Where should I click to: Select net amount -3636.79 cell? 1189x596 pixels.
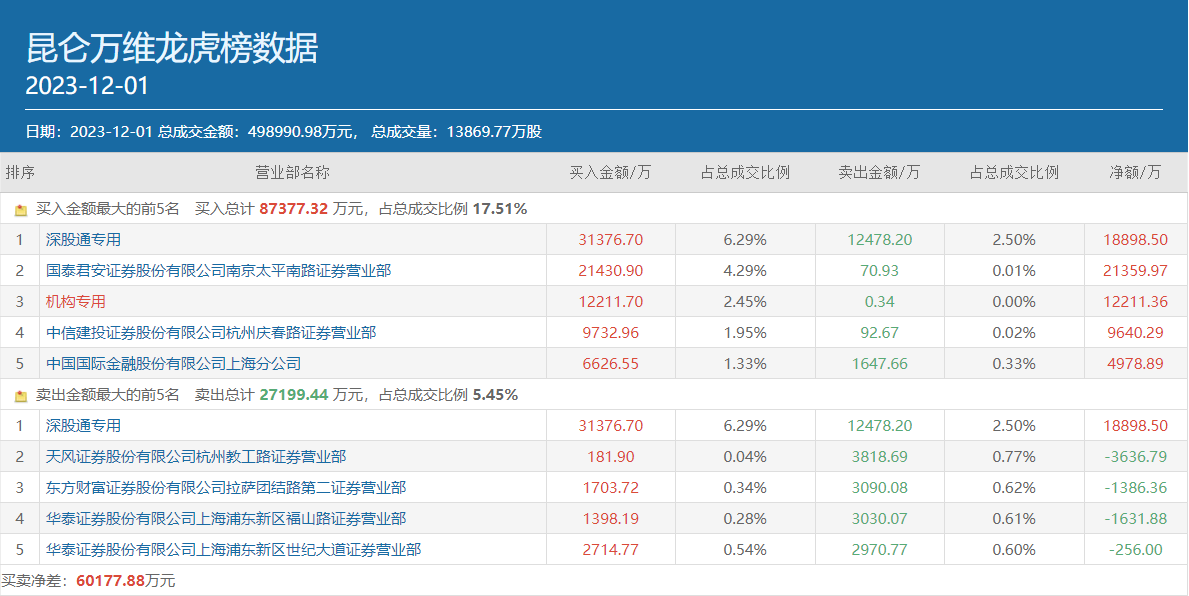coord(1136,456)
